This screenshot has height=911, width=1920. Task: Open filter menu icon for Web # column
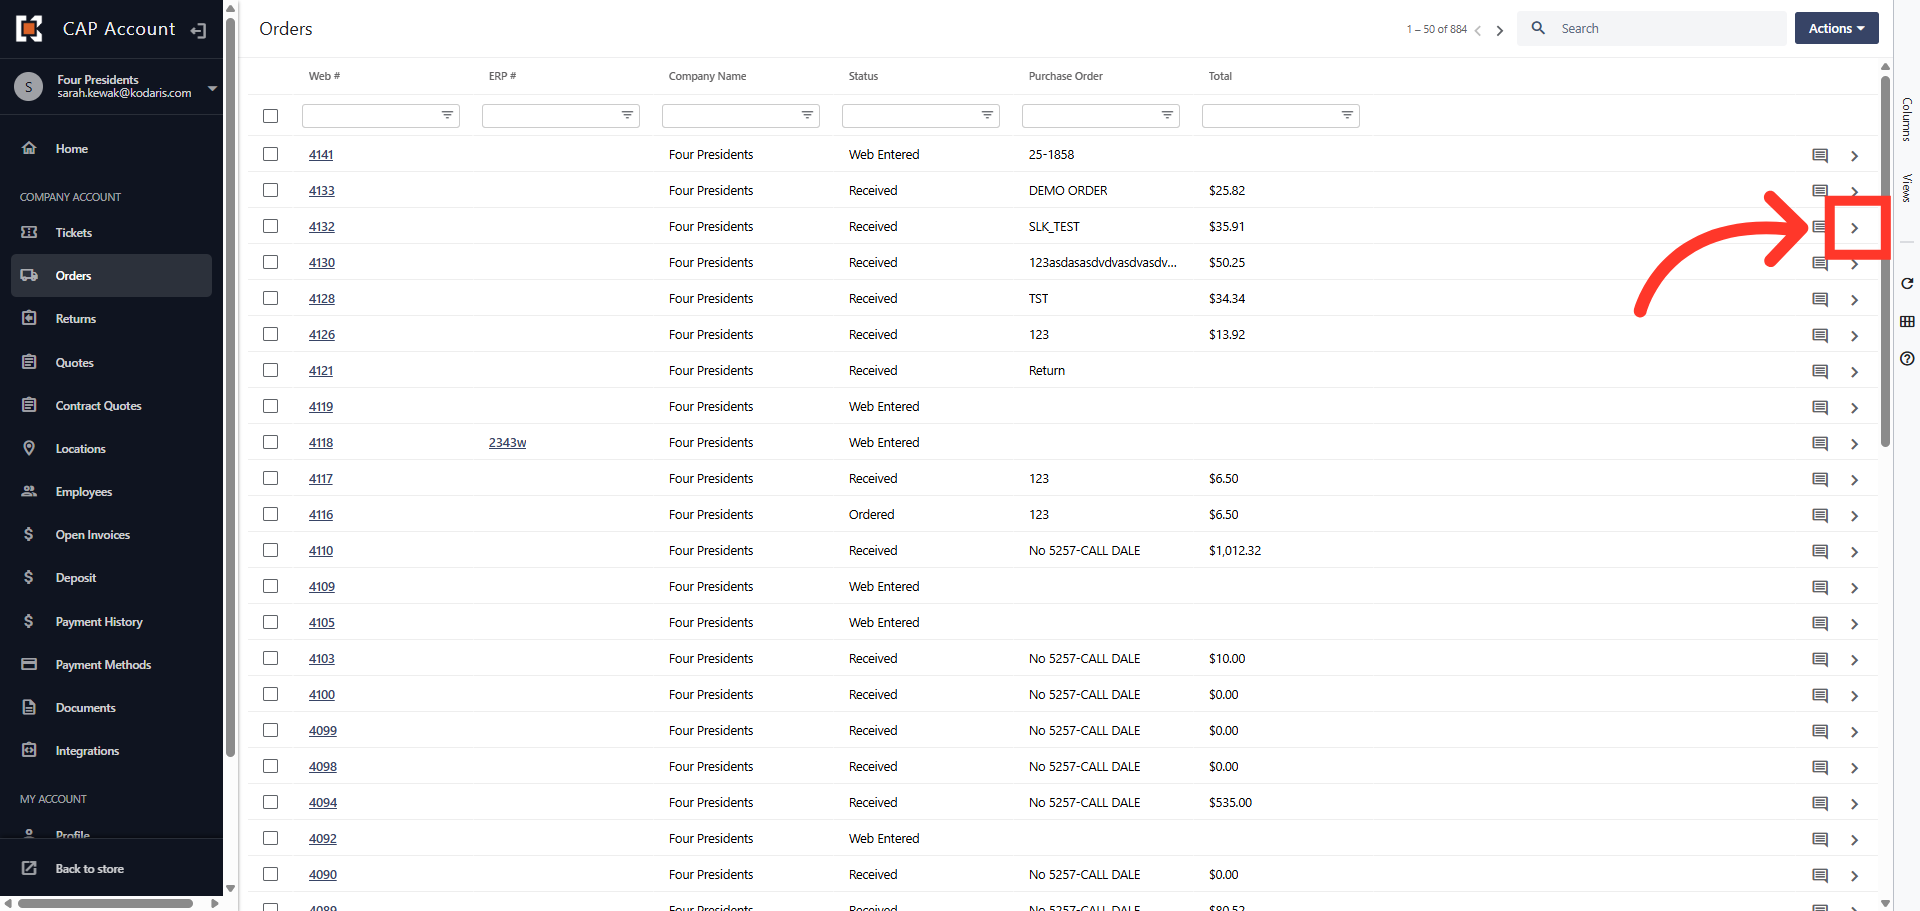[447, 115]
